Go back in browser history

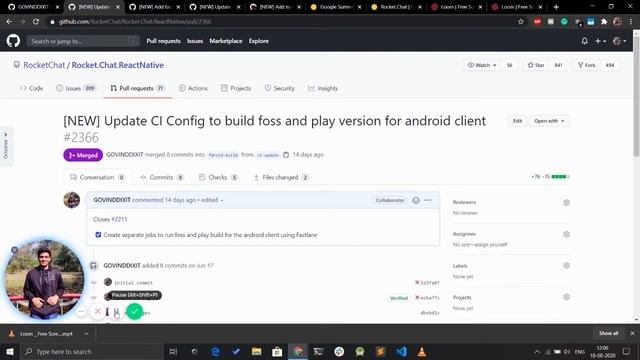9,22
